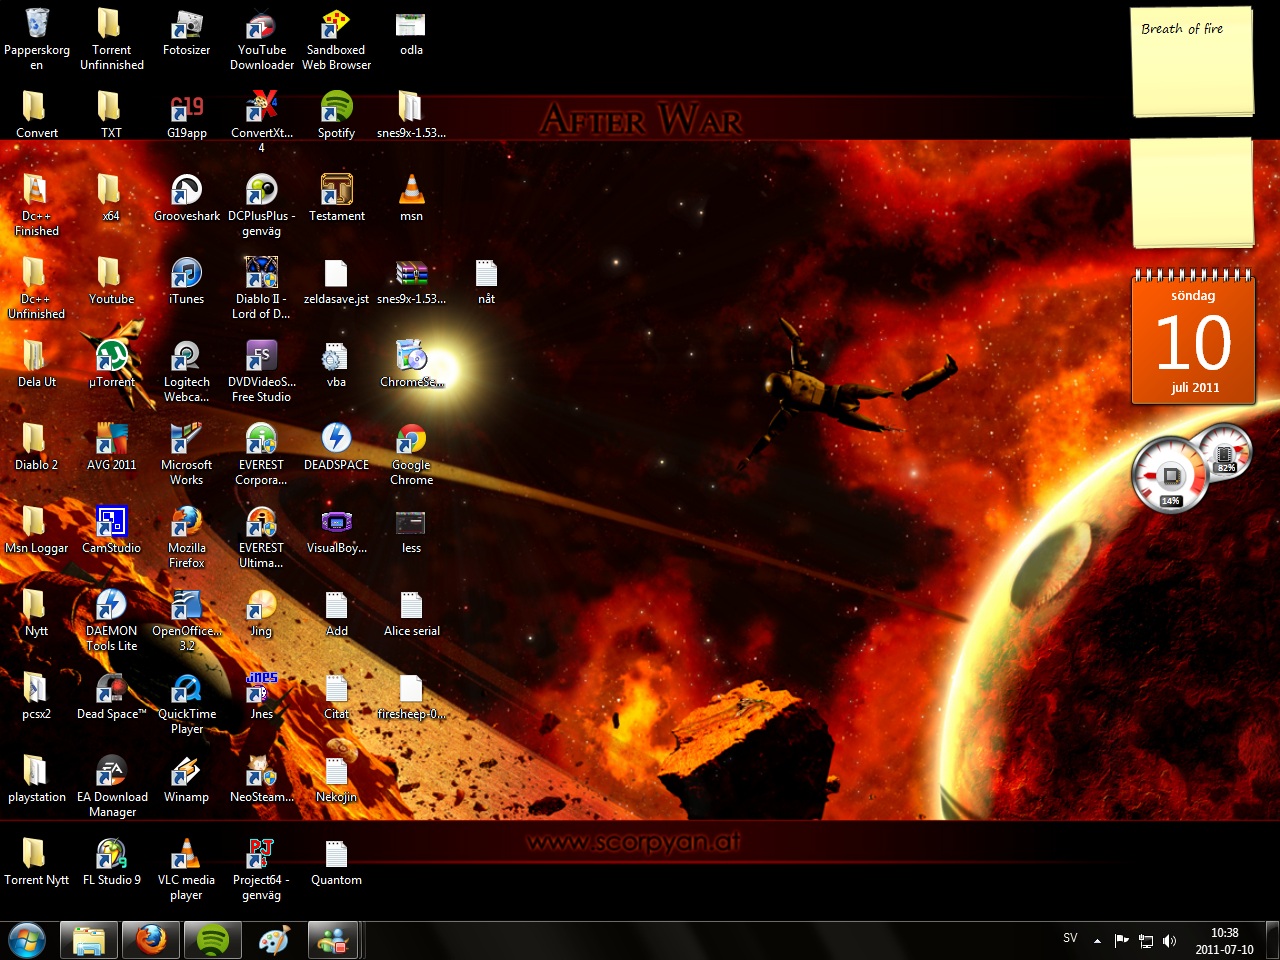Select the CamStudio desktop icon
The height and width of the screenshot is (960, 1280).
pyautogui.click(x=111, y=523)
